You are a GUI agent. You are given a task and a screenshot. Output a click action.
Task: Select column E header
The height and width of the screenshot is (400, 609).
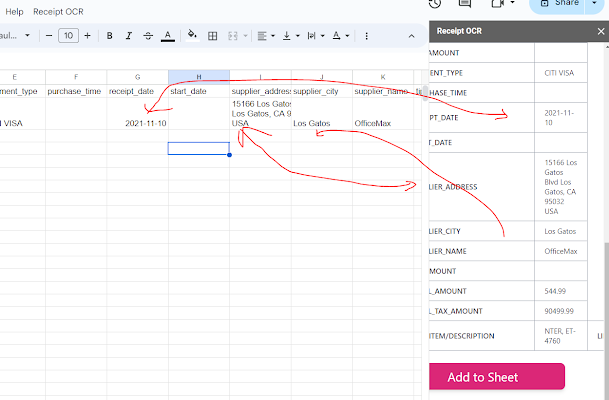[x=23, y=77]
